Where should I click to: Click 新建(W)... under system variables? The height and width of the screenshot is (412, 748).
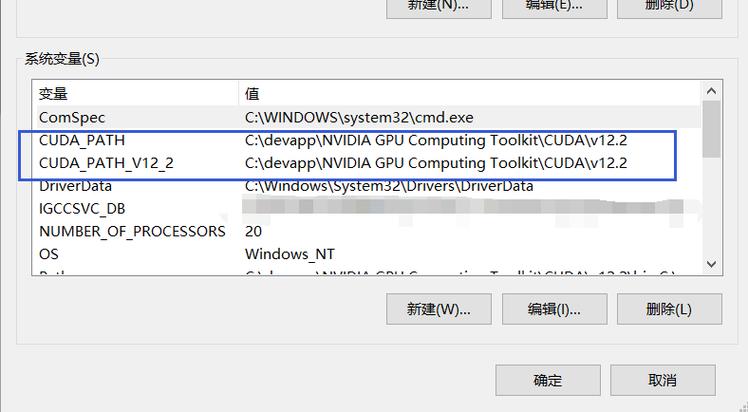[x=439, y=309]
